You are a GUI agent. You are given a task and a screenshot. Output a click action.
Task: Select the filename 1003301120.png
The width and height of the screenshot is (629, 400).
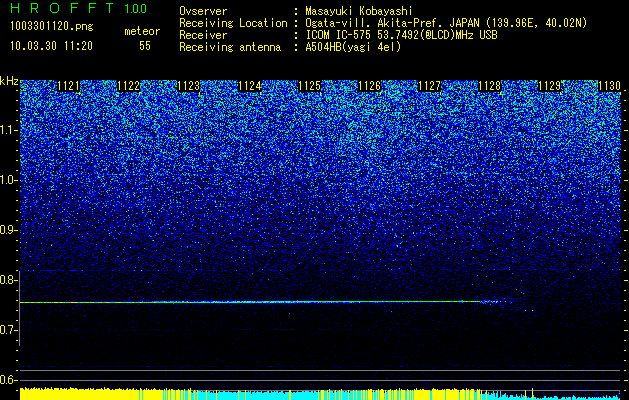click(52, 27)
